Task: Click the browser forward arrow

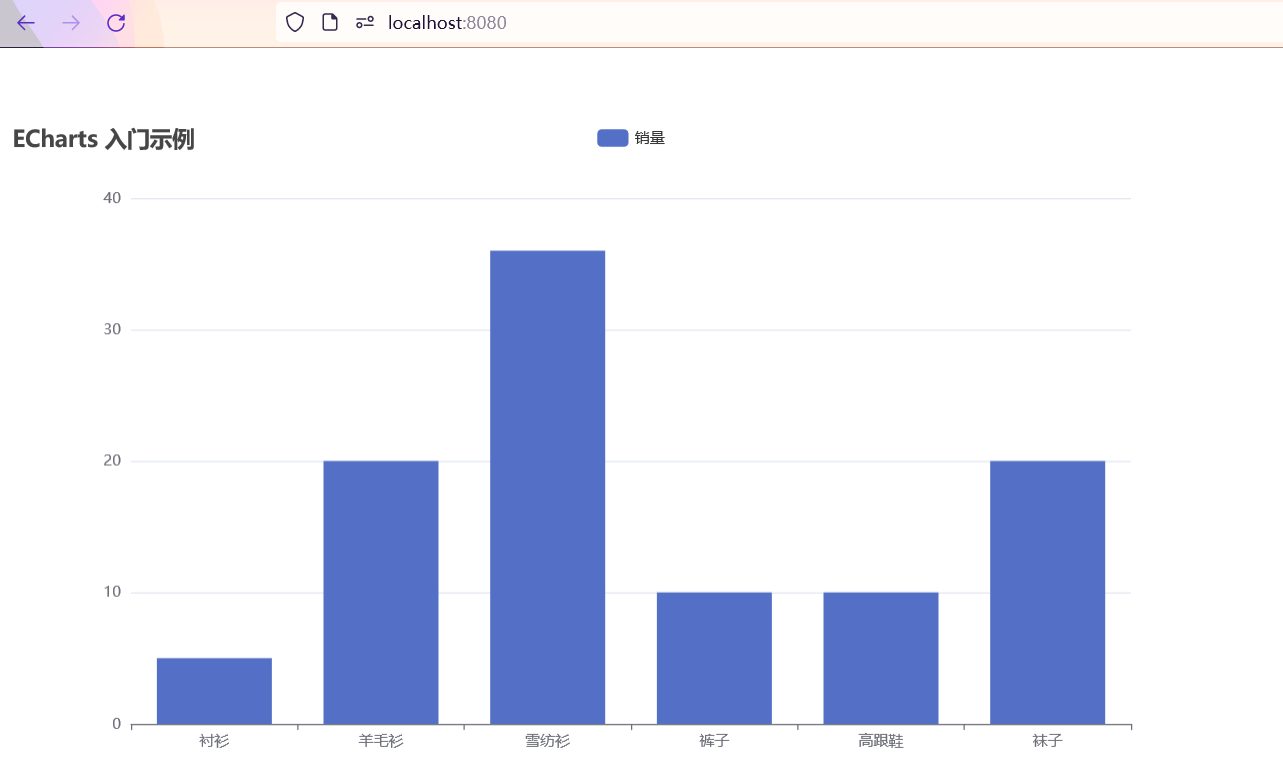Action: (x=71, y=23)
